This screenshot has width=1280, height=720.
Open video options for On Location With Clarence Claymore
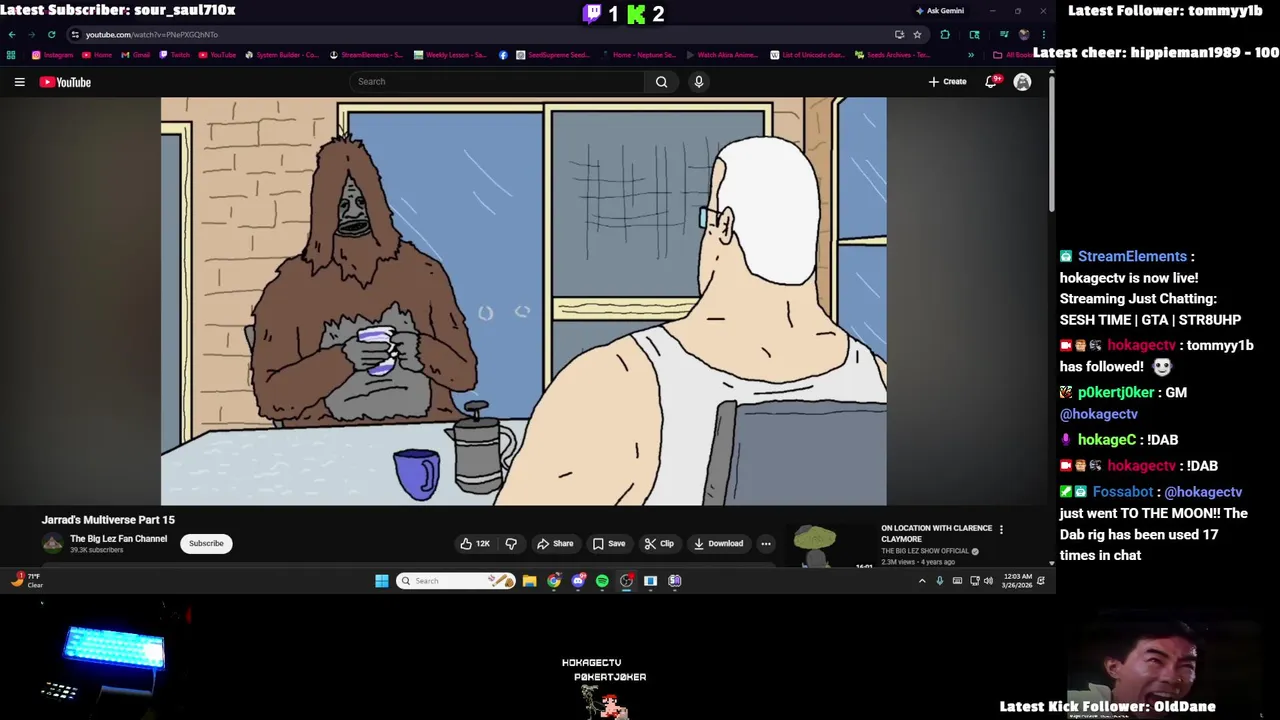[x=1001, y=529]
